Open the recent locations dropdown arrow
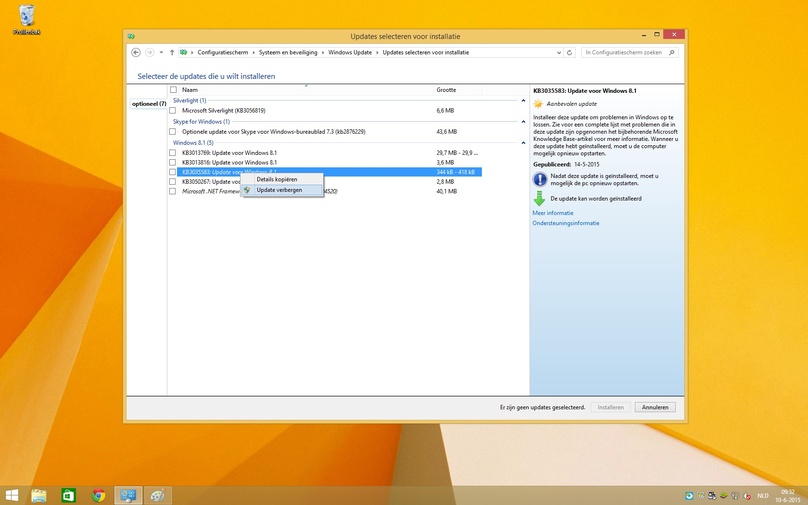Screen dimensions: 808x505 coord(161,52)
